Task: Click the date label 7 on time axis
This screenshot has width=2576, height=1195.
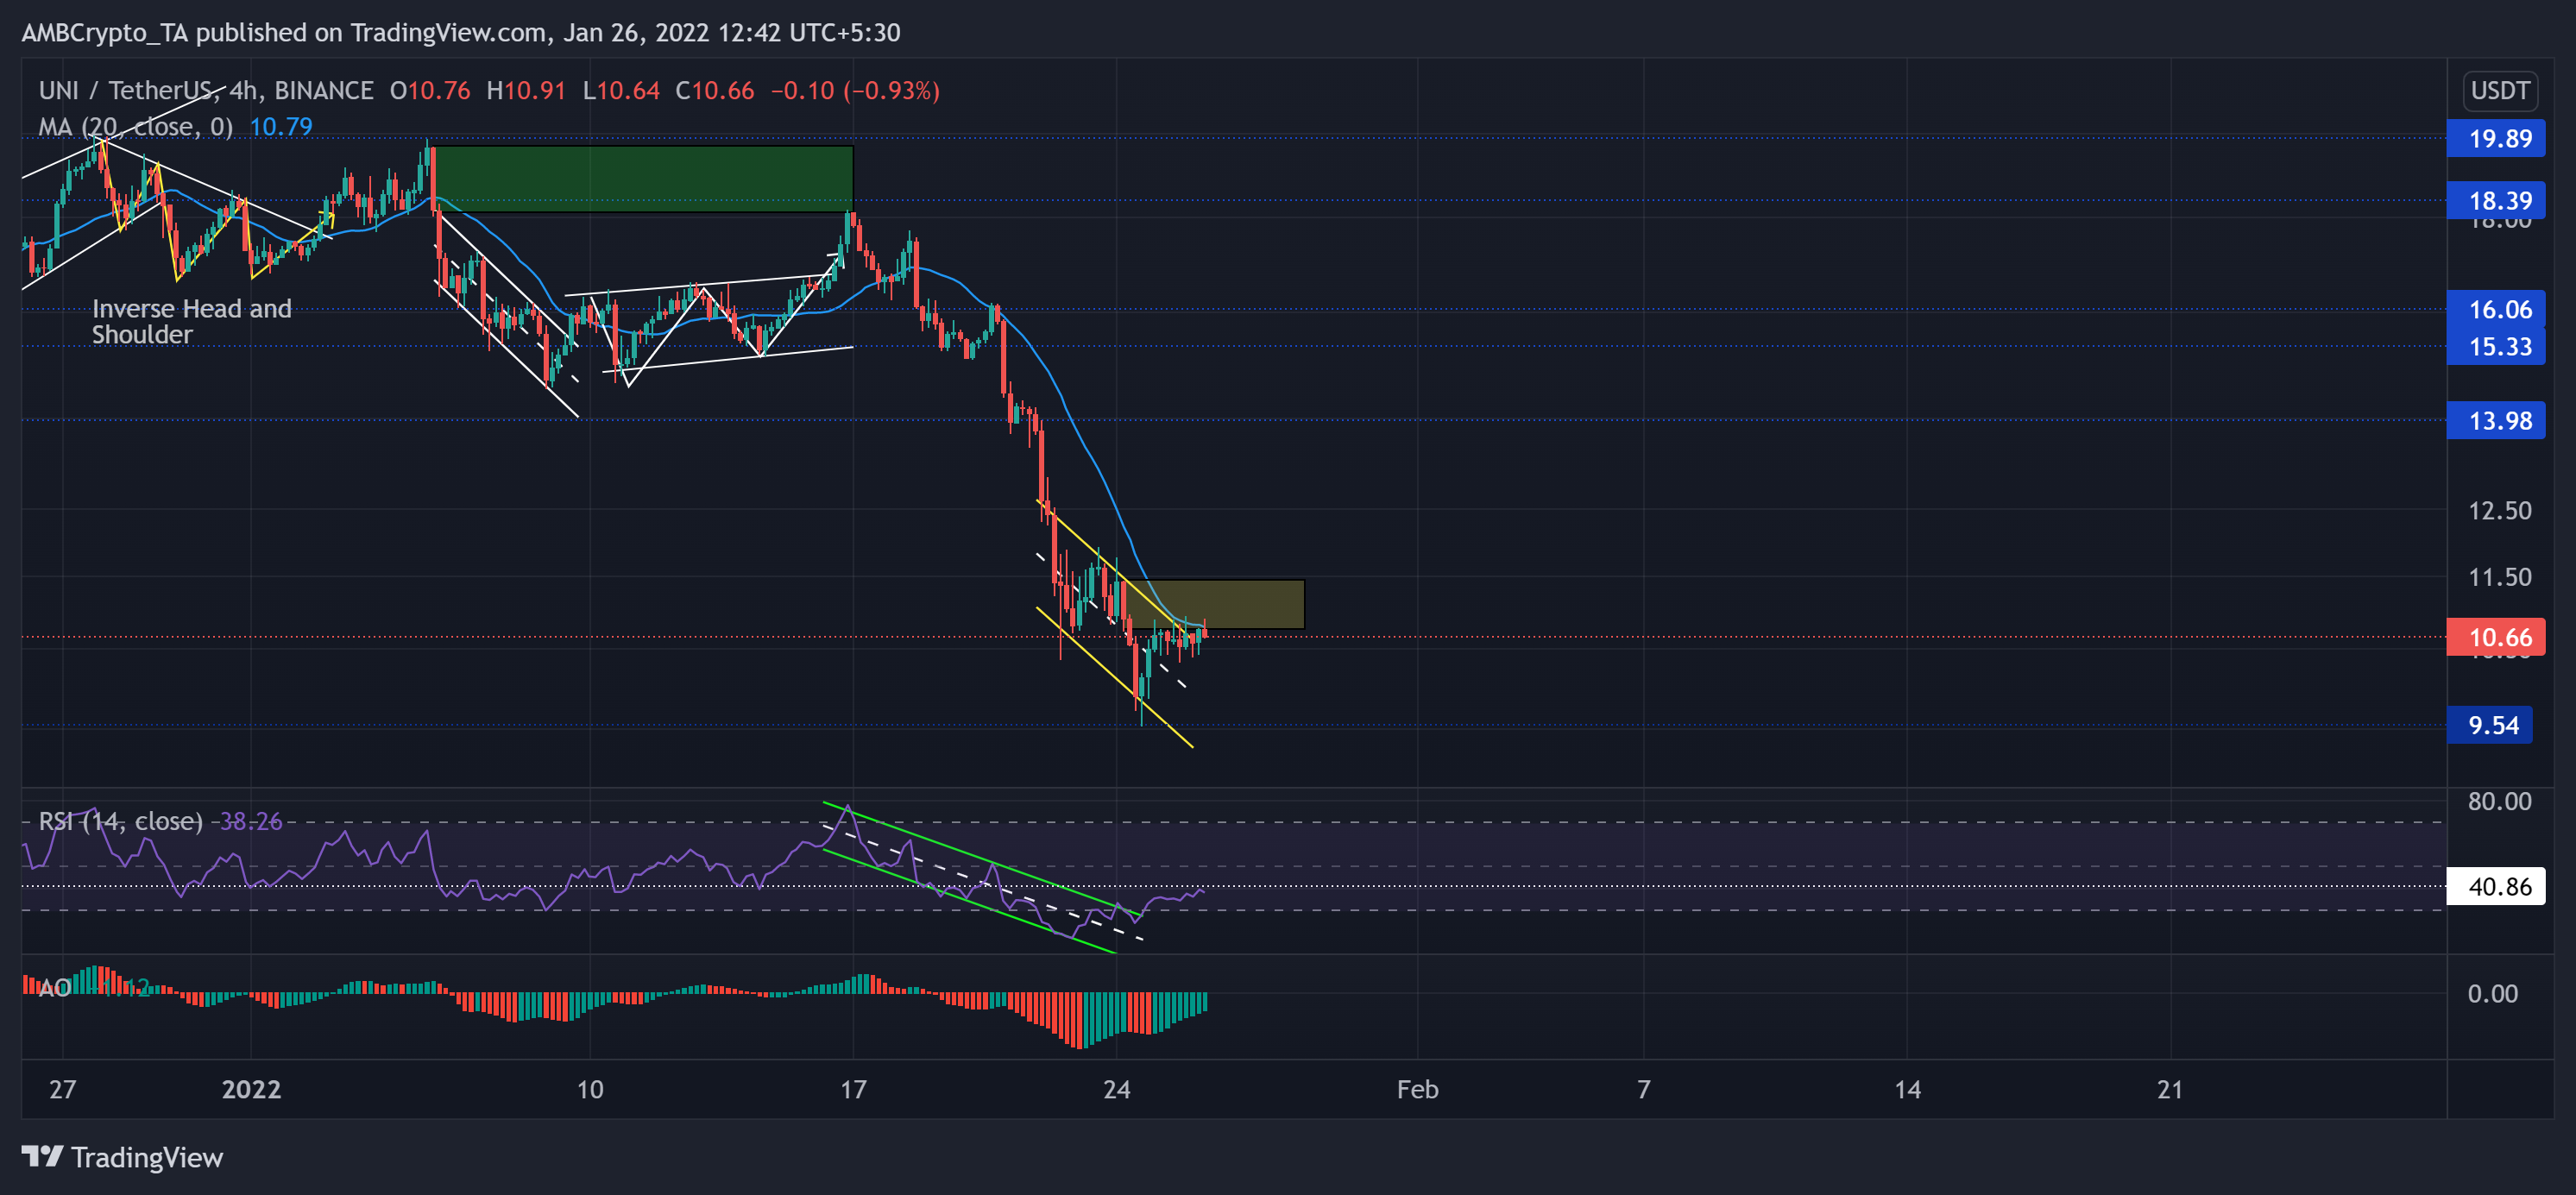Action: pyautogui.click(x=1644, y=1089)
